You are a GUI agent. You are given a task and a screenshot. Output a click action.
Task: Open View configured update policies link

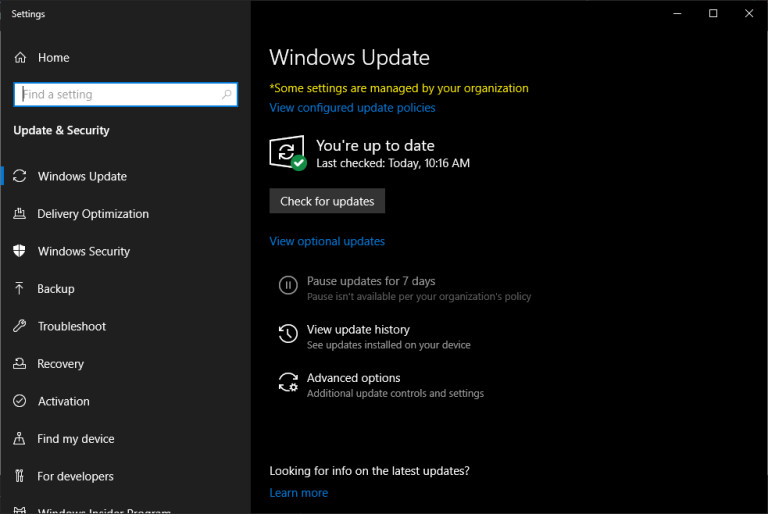[352, 108]
